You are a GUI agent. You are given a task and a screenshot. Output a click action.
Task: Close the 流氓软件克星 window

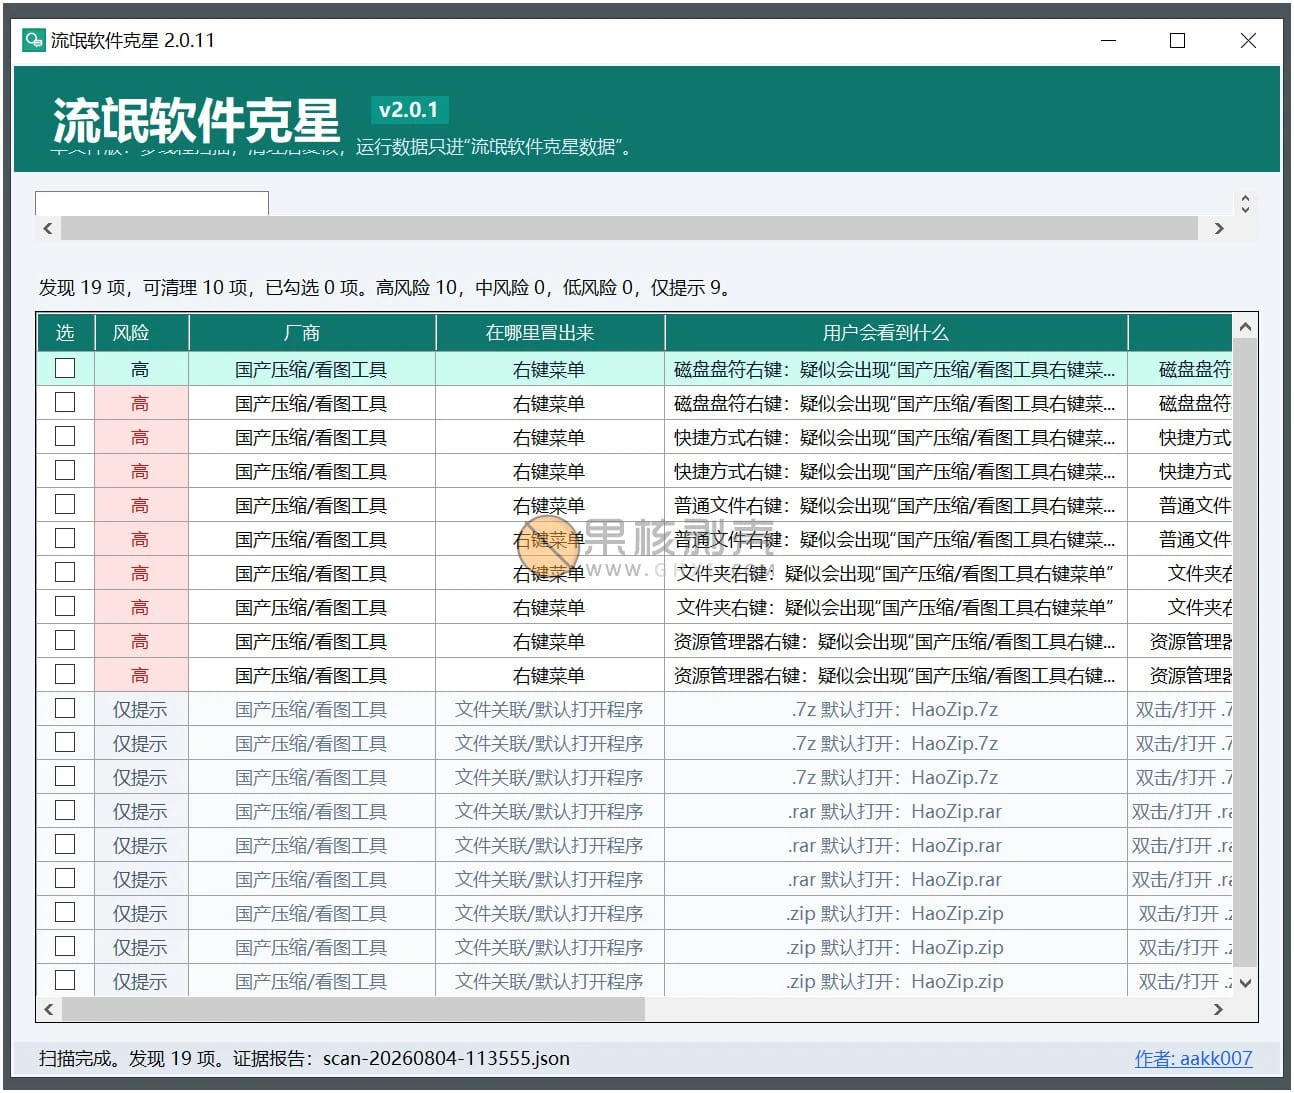[x=1248, y=40]
